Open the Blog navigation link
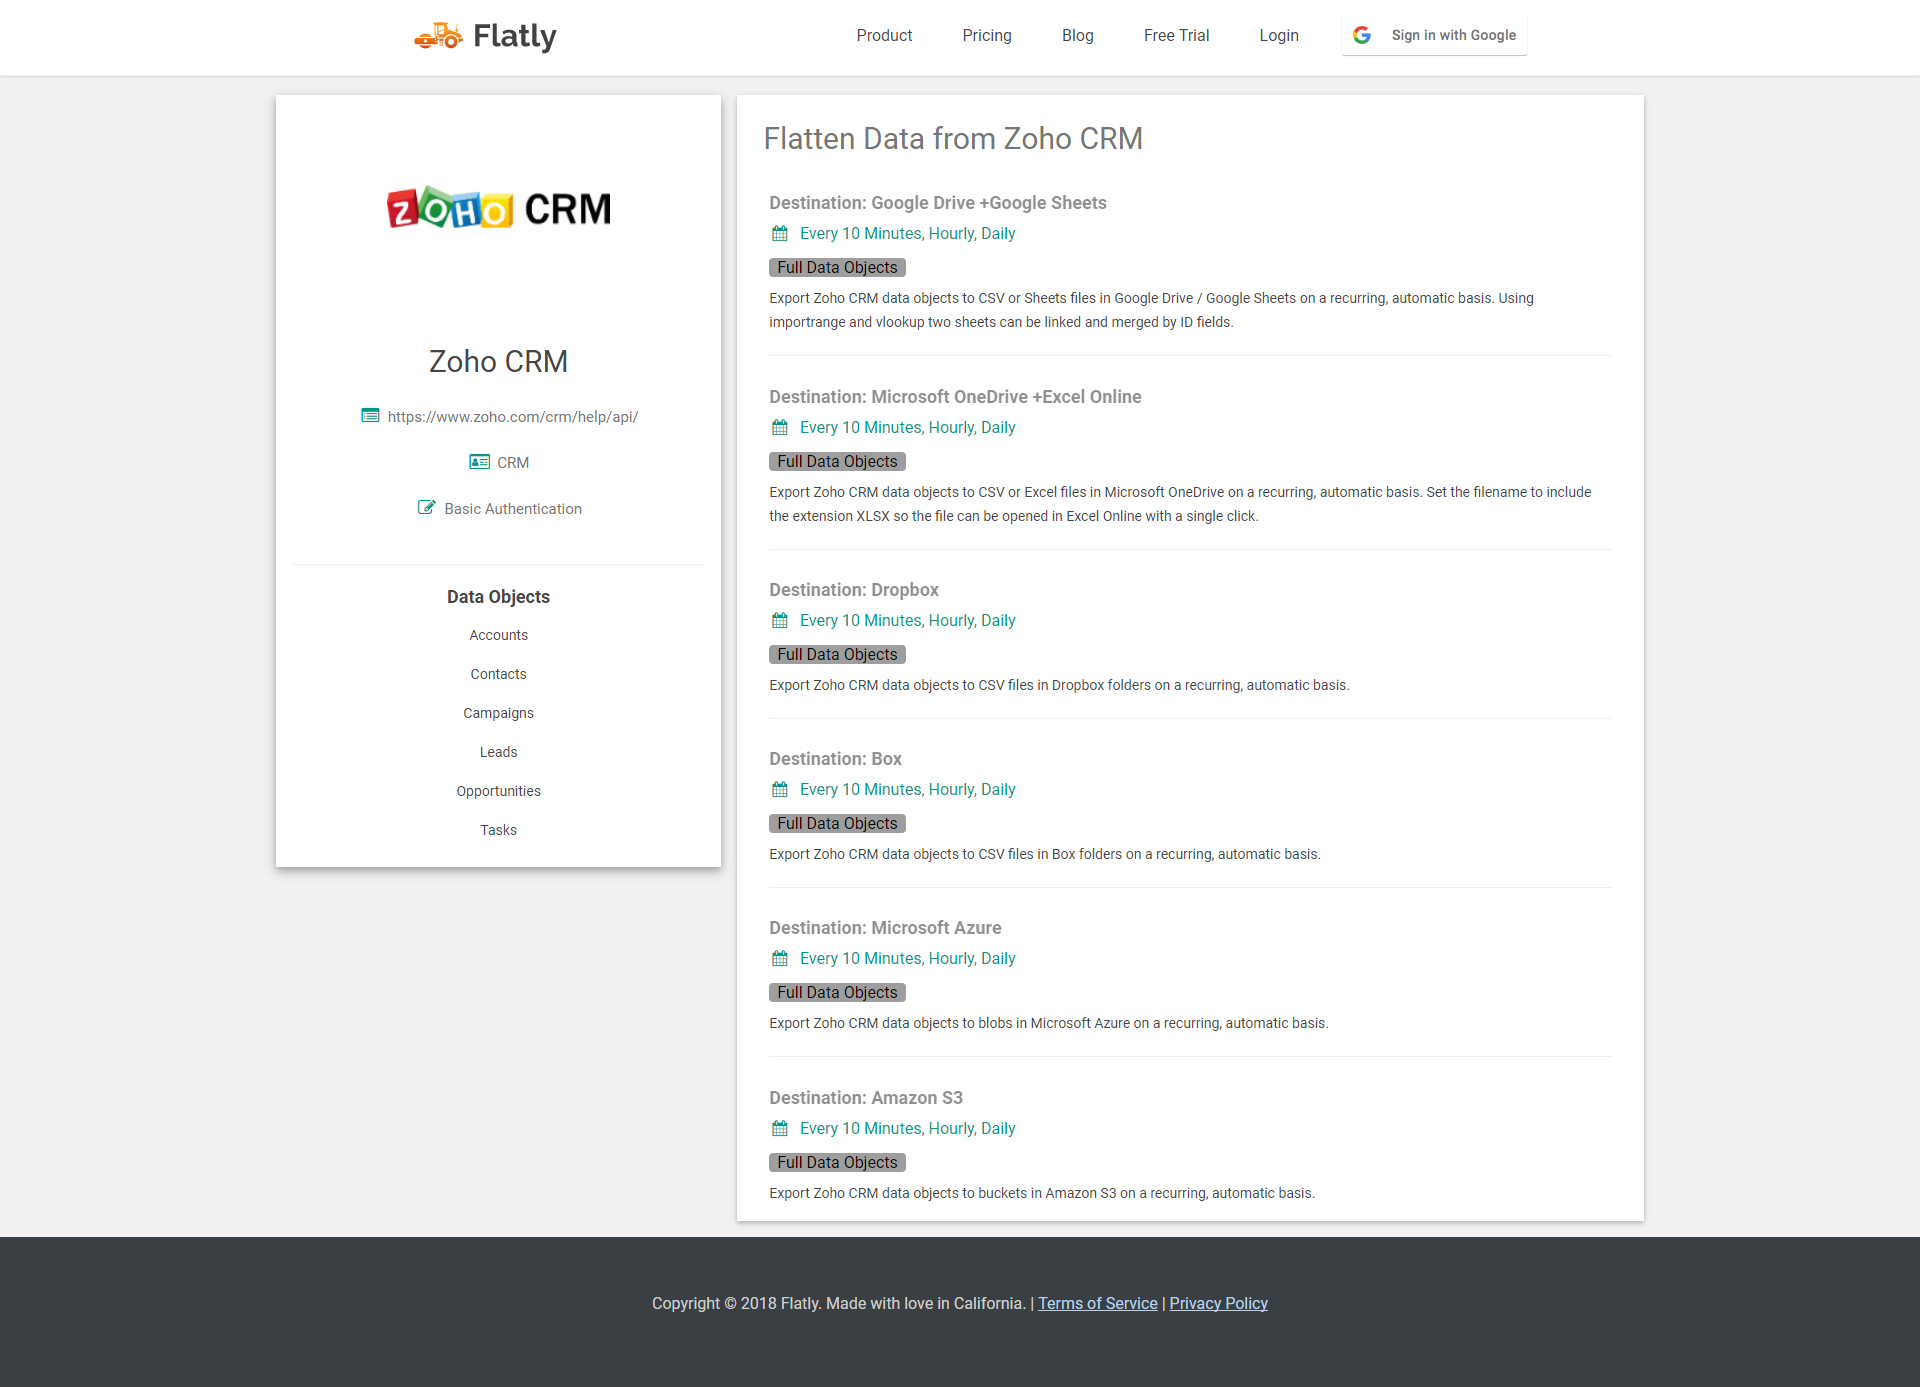Image resolution: width=1920 pixels, height=1387 pixels. (x=1077, y=35)
